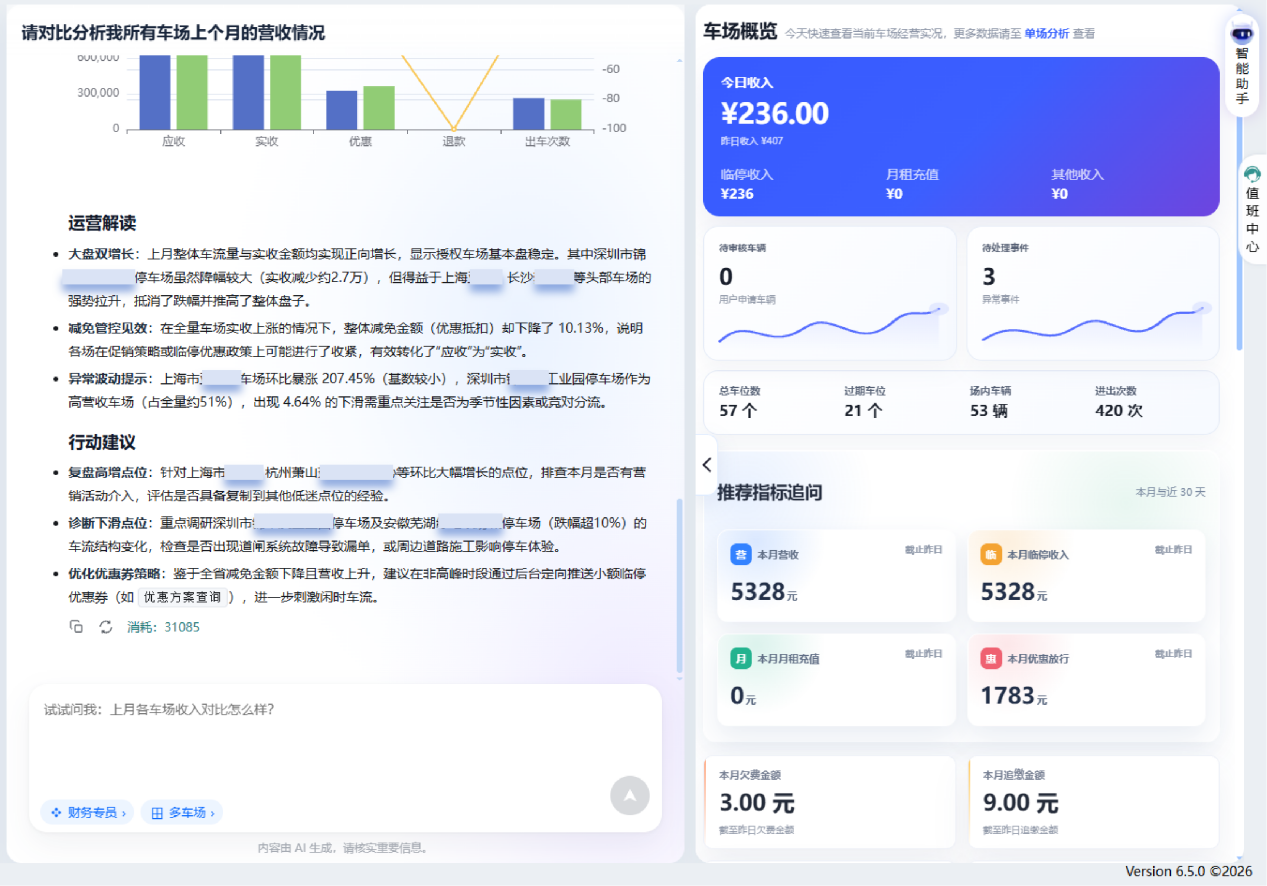Click the 消耗: 31085 token count
Viewport: 1267px width, 886px height.
click(163, 627)
